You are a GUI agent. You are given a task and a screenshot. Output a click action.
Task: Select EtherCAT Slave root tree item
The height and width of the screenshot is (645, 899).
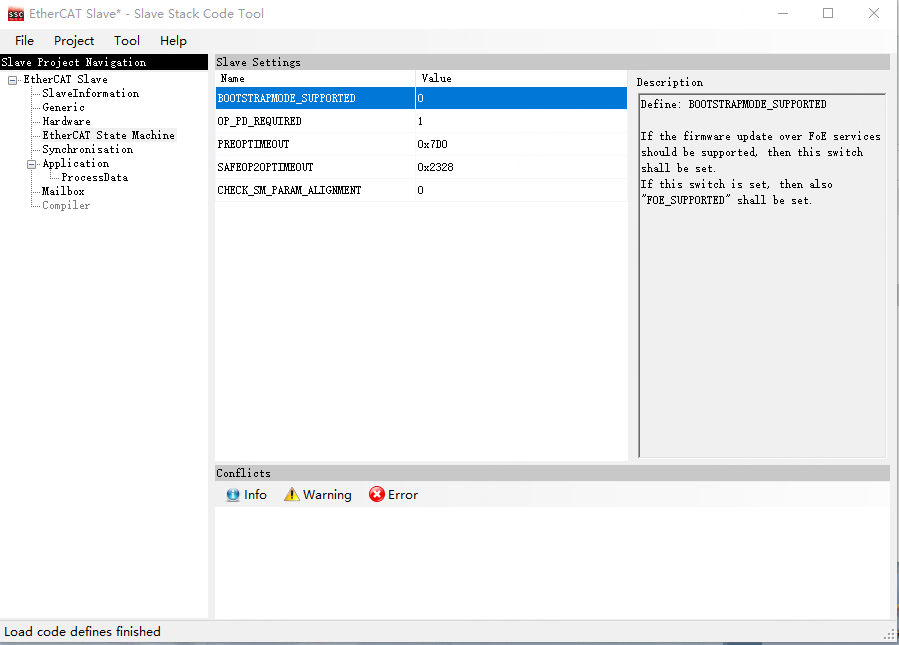coord(65,79)
